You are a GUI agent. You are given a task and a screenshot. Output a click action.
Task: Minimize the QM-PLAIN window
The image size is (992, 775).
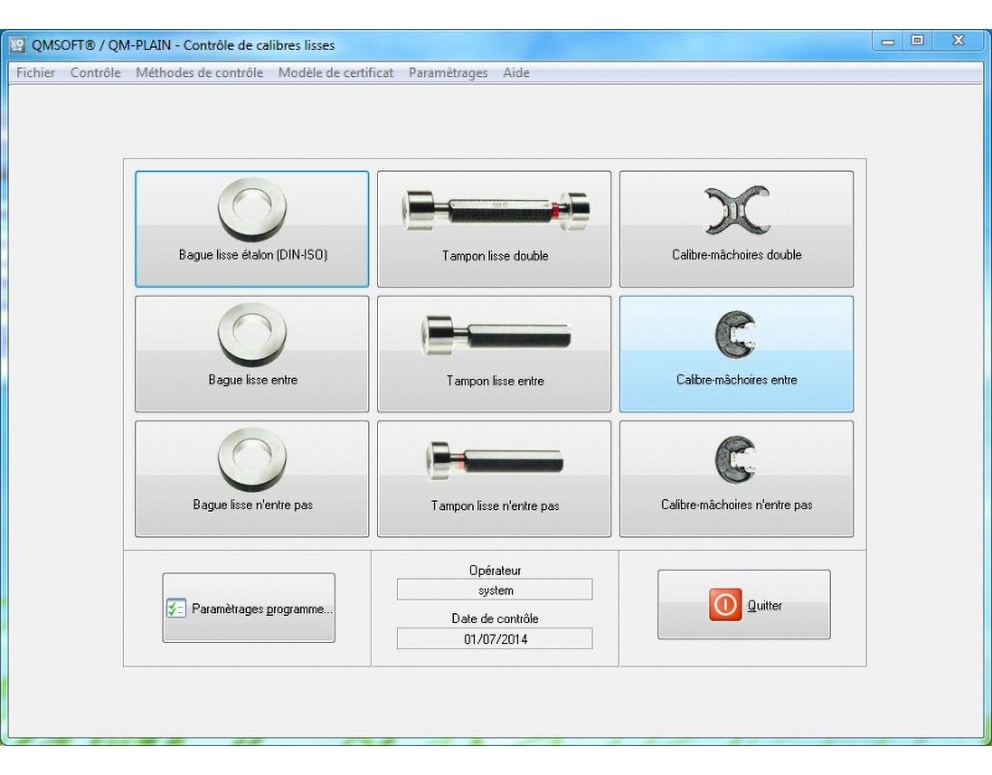[888, 41]
